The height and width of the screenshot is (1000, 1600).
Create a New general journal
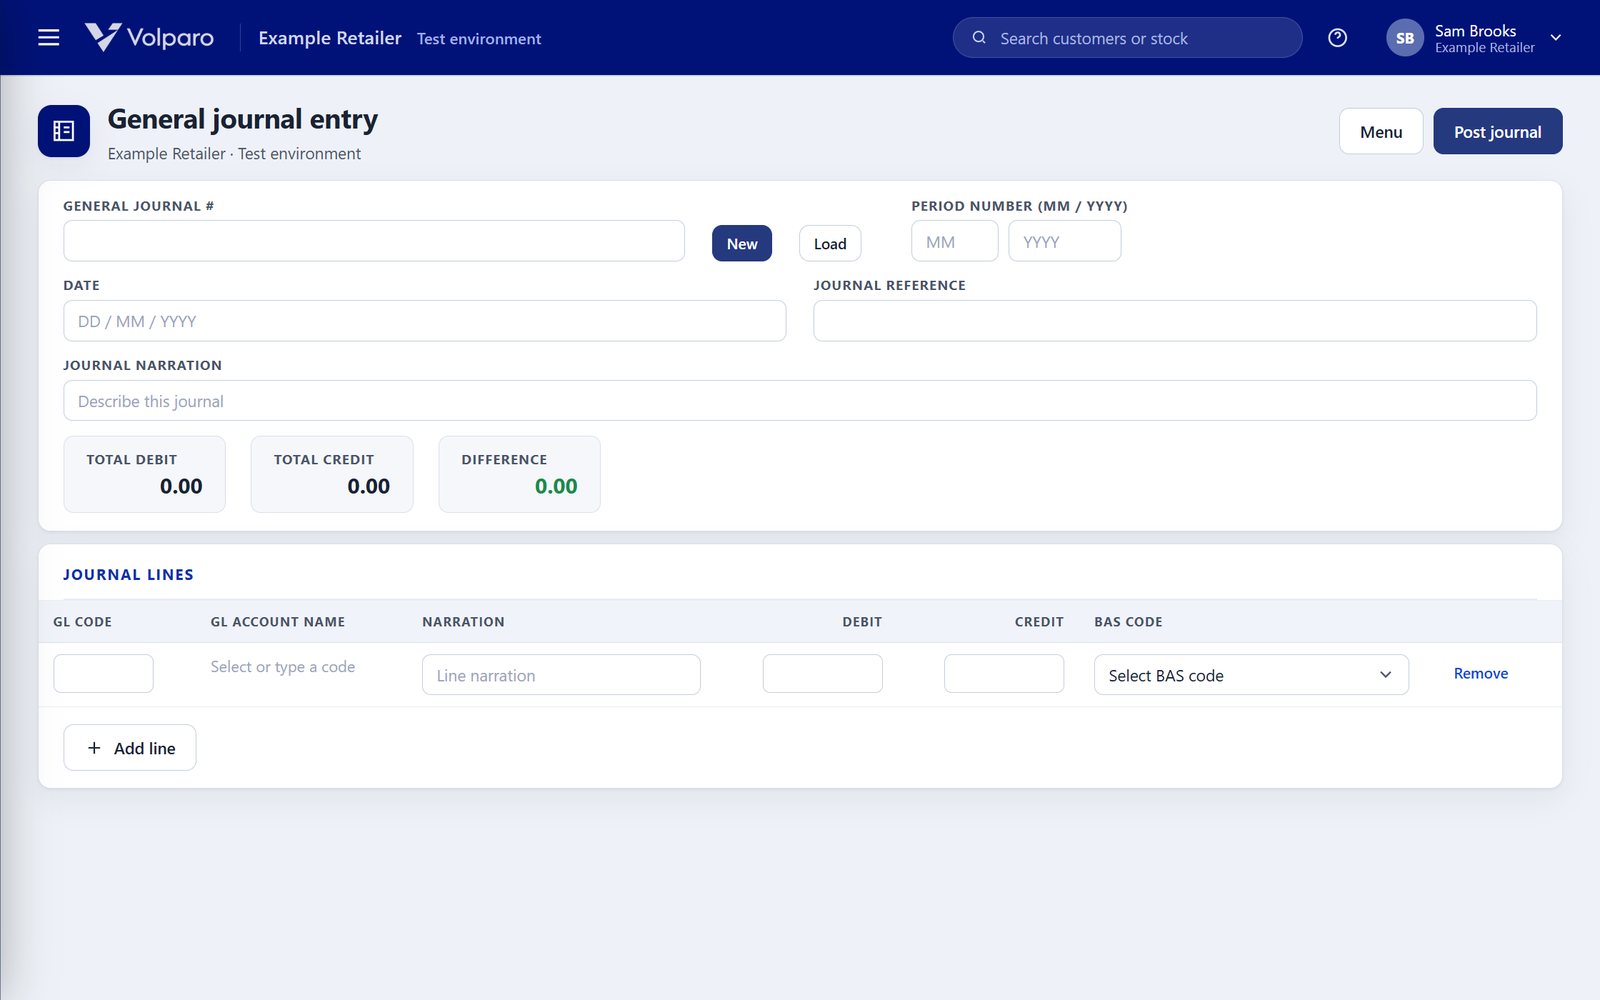(742, 243)
